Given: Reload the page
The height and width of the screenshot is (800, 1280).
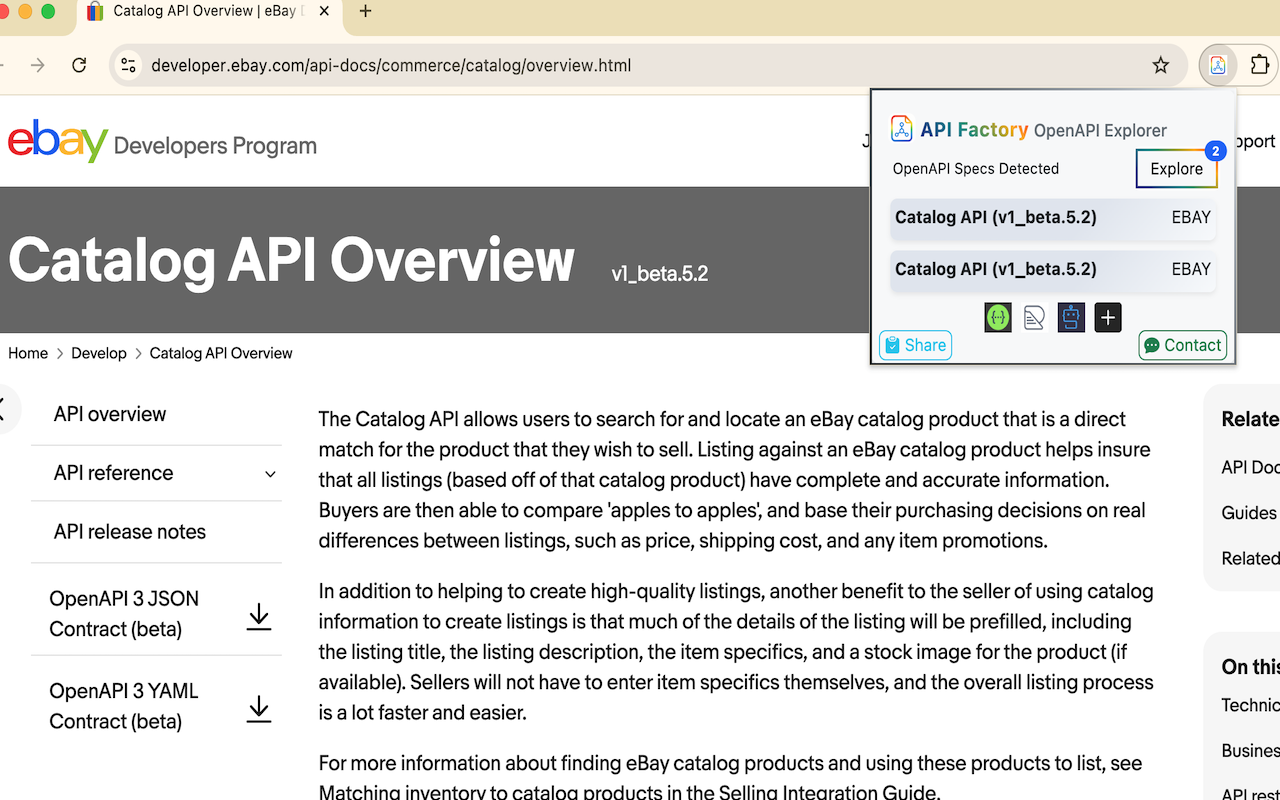Looking at the screenshot, I should pyautogui.click(x=79, y=65).
